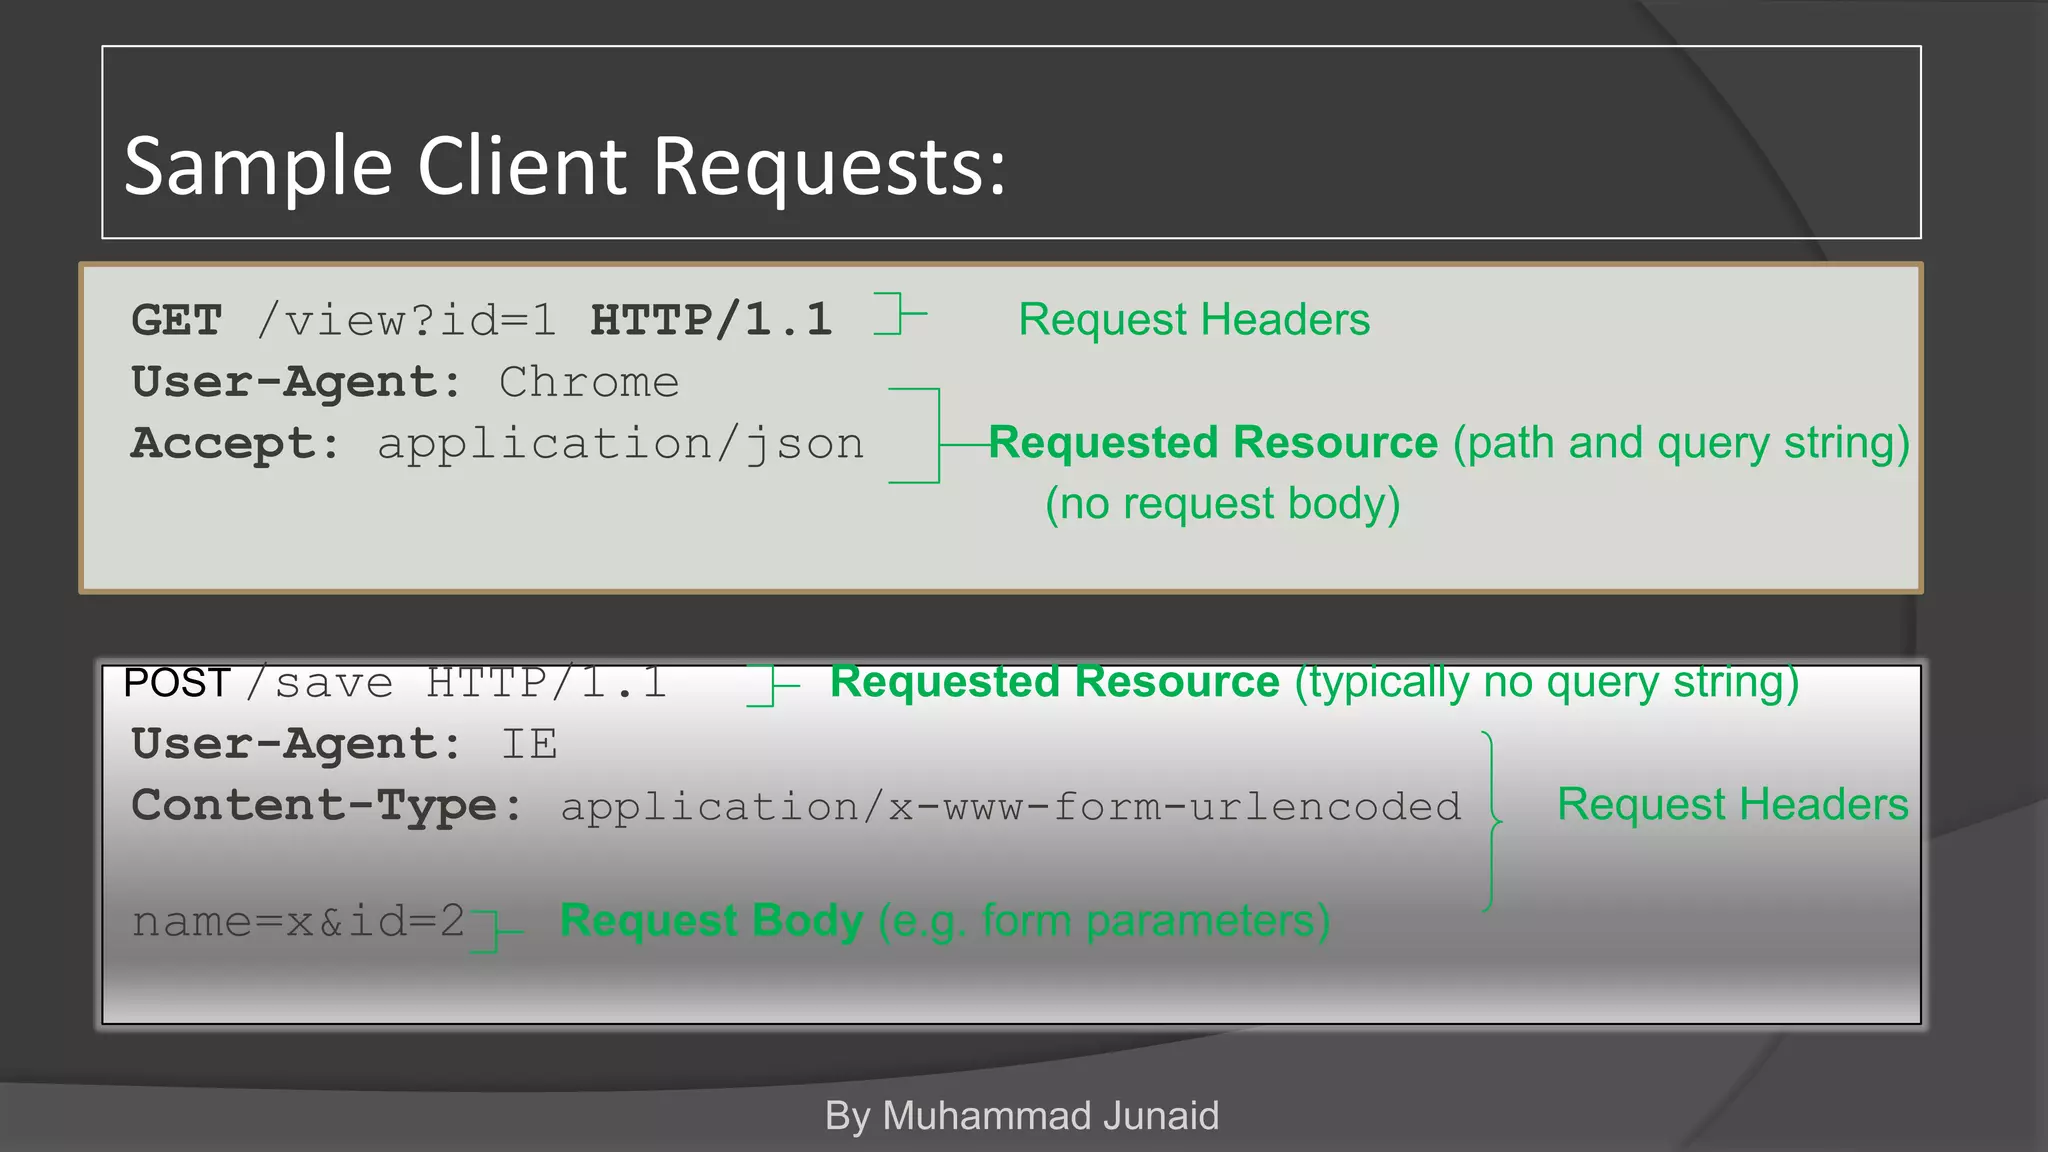Click 'Request Headers' label in the POST box
Screen dimensions: 2048x1152
click(x=1733, y=804)
